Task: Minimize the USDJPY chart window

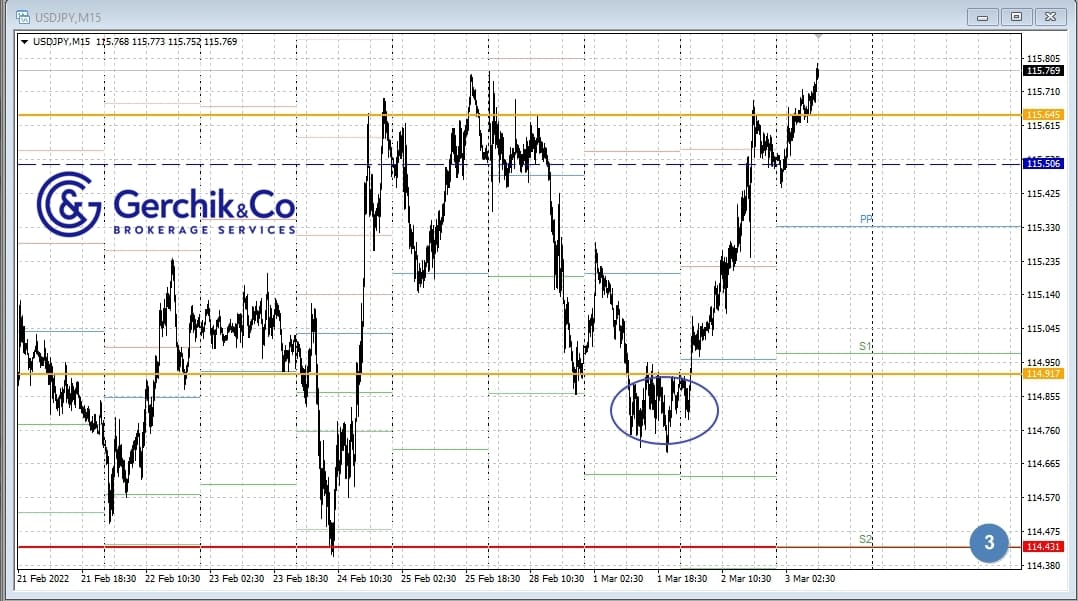Action: point(985,17)
